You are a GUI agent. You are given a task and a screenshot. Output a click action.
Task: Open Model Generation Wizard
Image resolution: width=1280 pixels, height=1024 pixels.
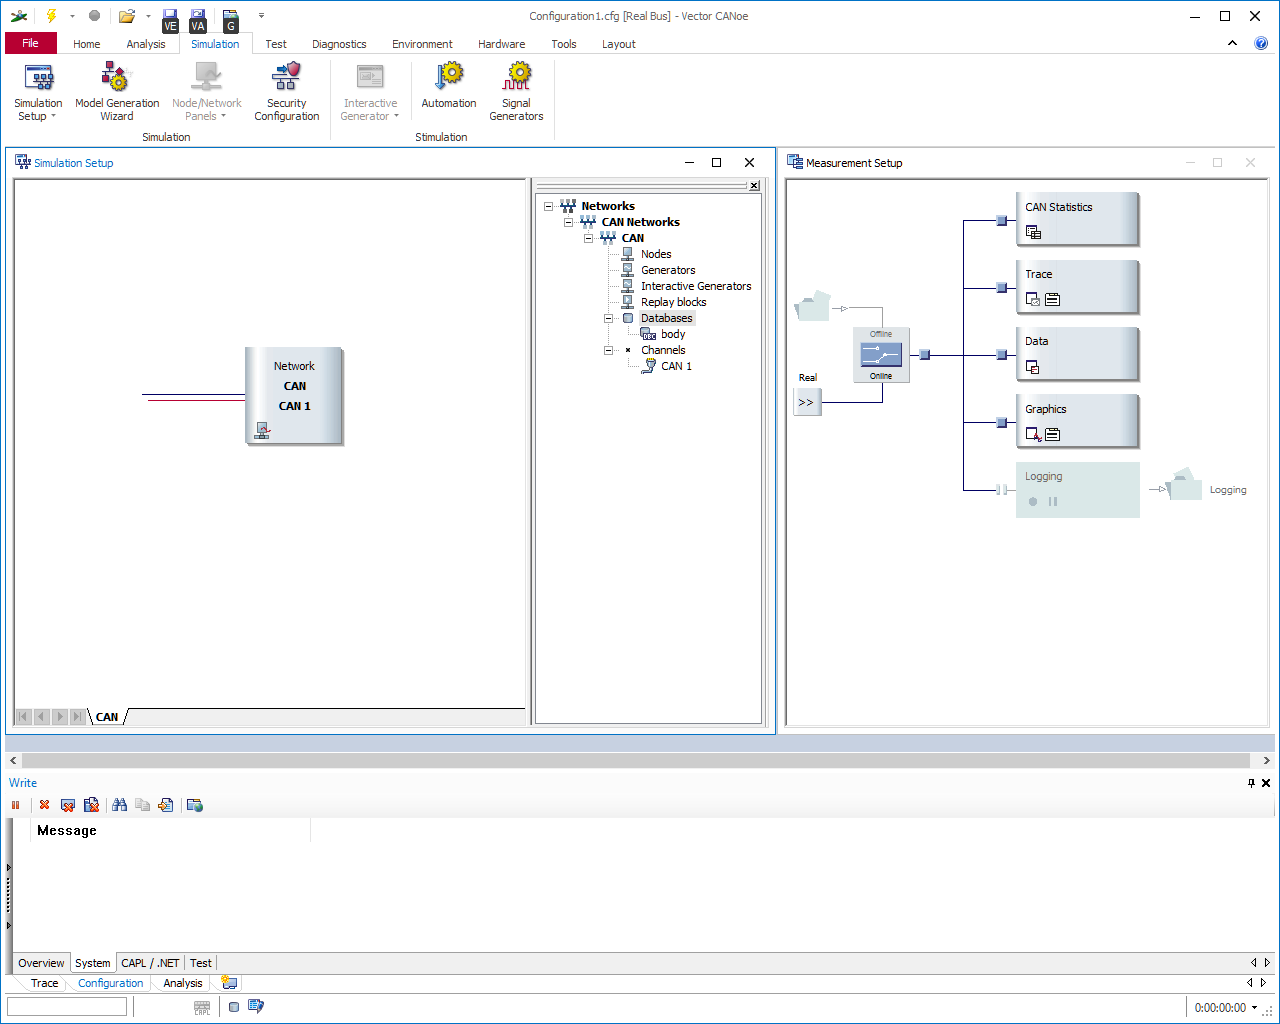click(117, 91)
